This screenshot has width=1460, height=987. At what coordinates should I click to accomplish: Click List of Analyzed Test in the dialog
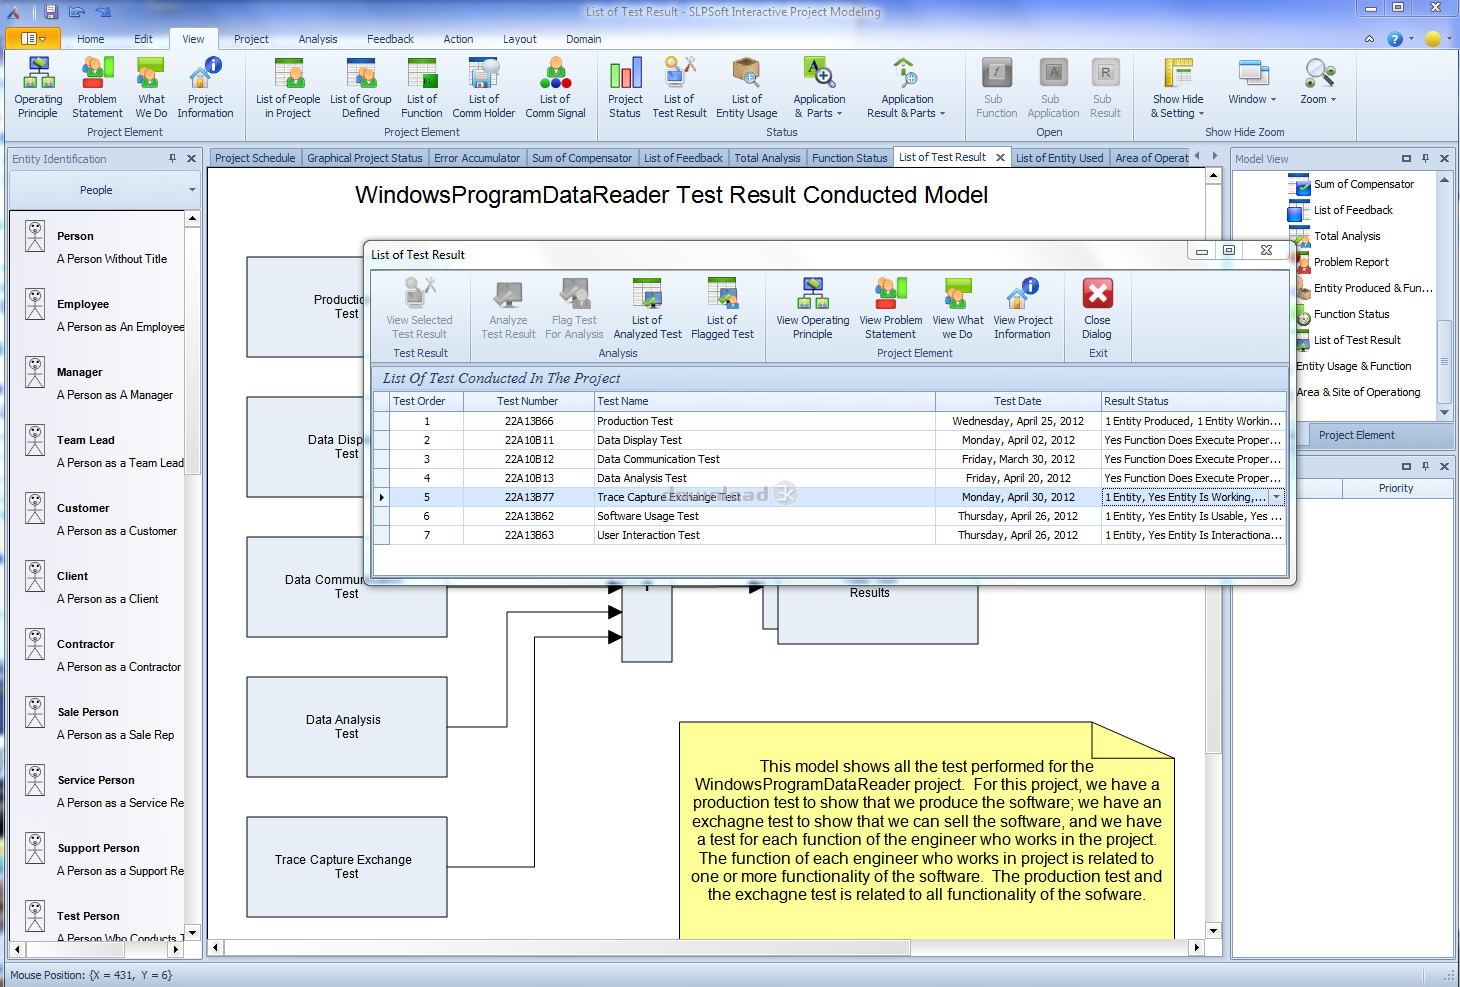[647, 309]
